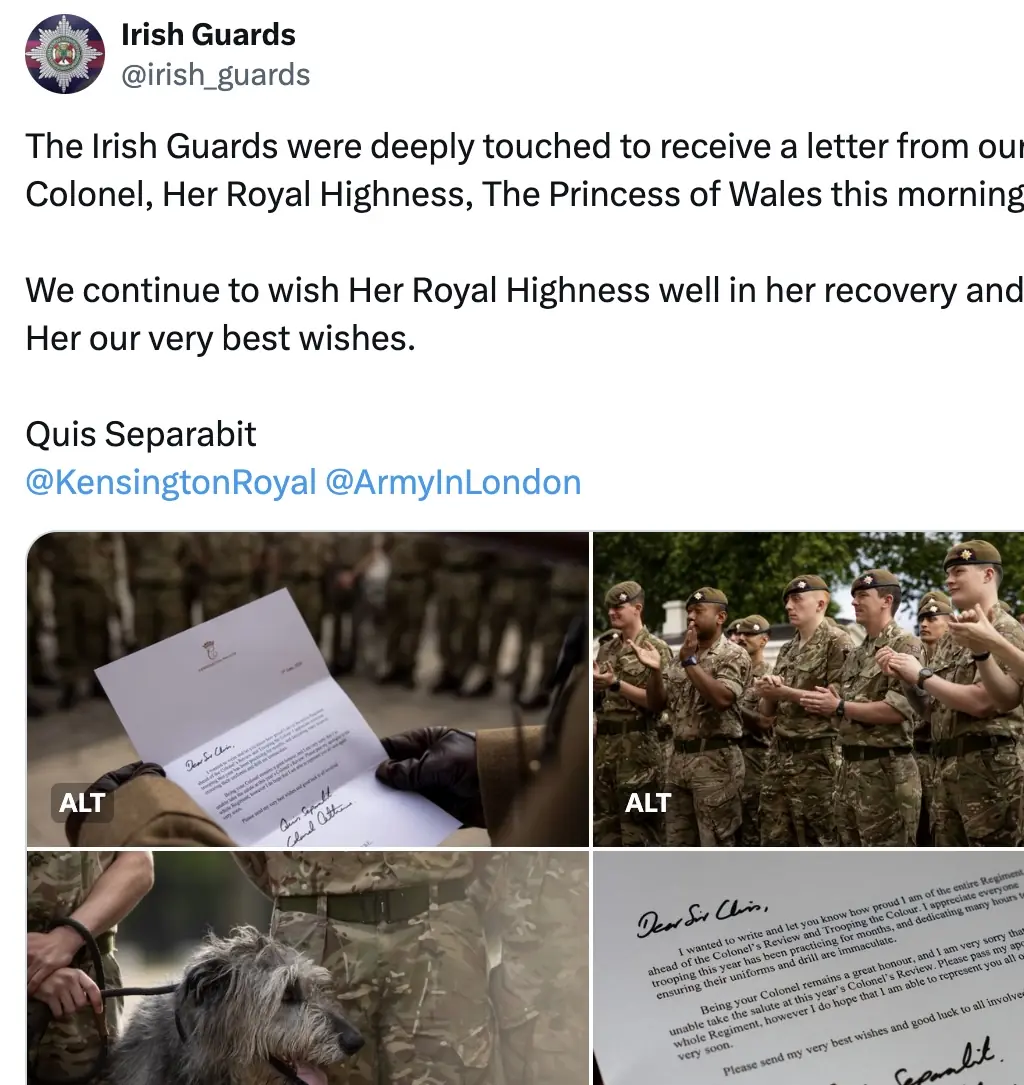Open close-up photo of Dear Sir Chris letter

tap(808, 968)
